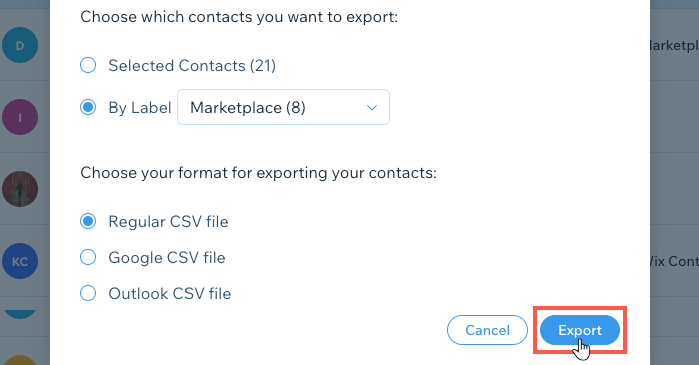
Task: Click the By Label text
Action: [x=140, y=108]
